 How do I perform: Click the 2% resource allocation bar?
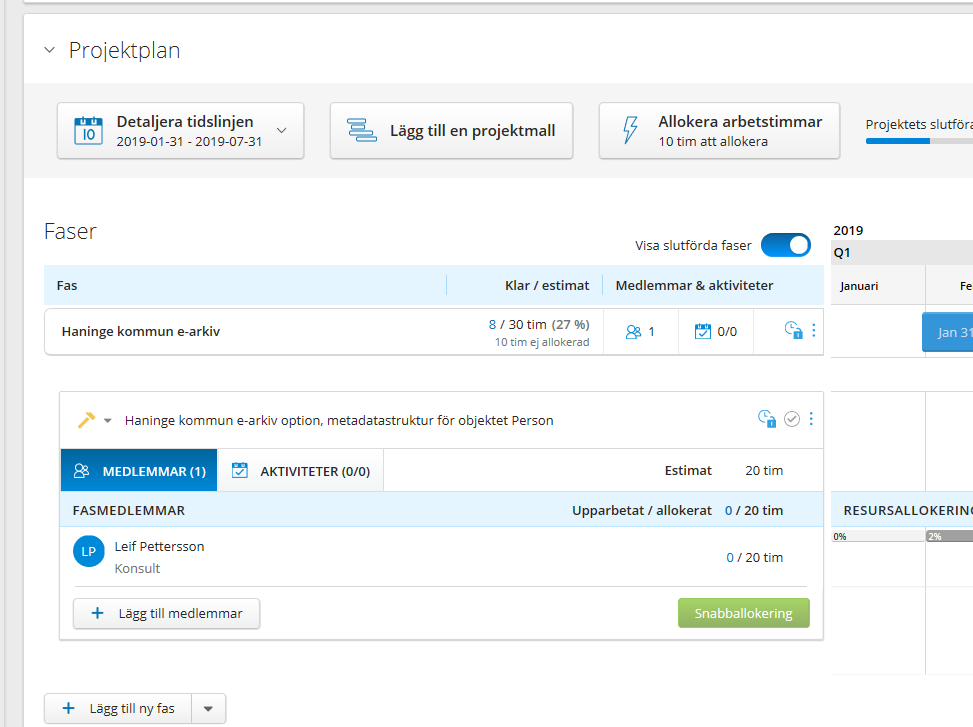point(949,537)
